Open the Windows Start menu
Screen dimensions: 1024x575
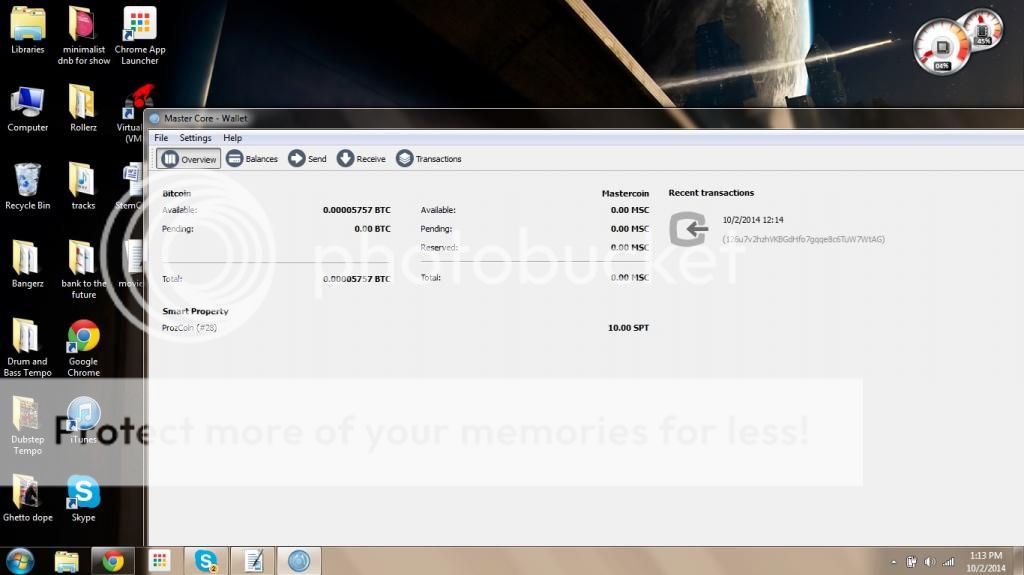coord(20,561)
